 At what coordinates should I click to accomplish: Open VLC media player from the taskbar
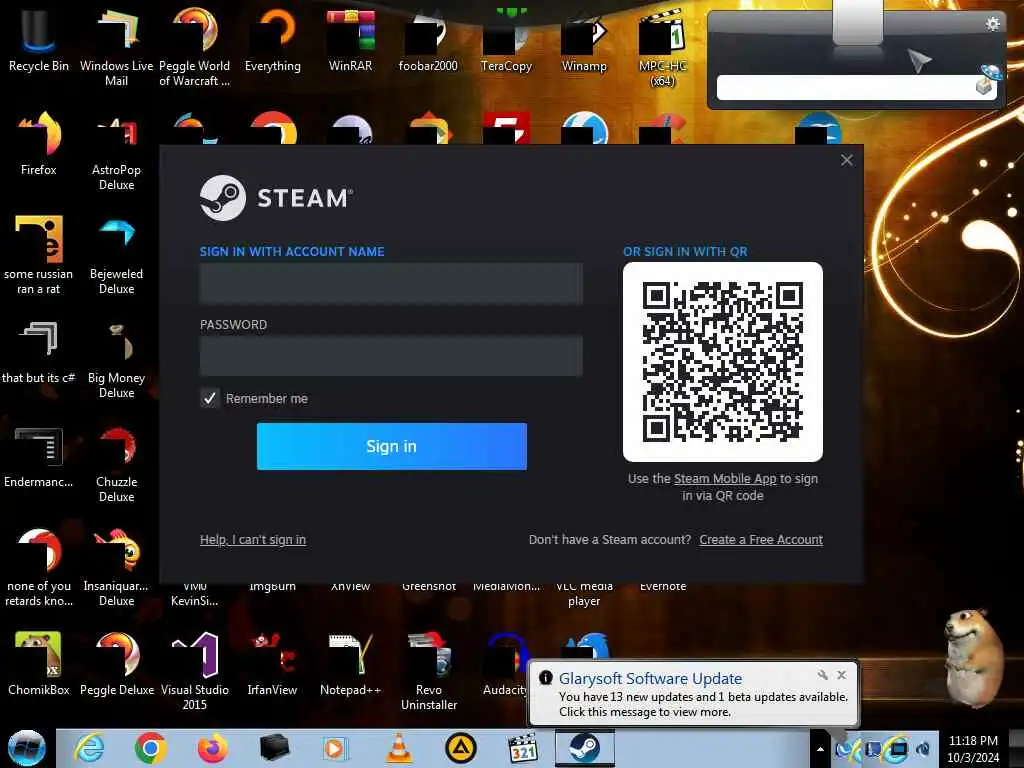pyautogui.click(x=399, y=748)
